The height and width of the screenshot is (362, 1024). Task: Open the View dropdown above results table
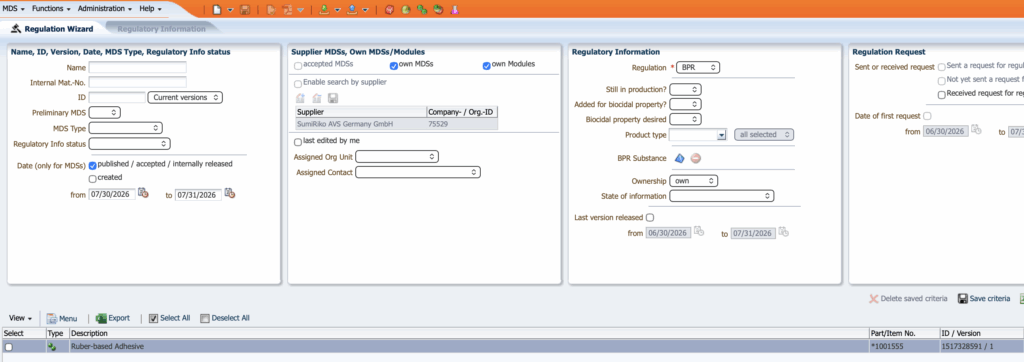pos(21,318)
